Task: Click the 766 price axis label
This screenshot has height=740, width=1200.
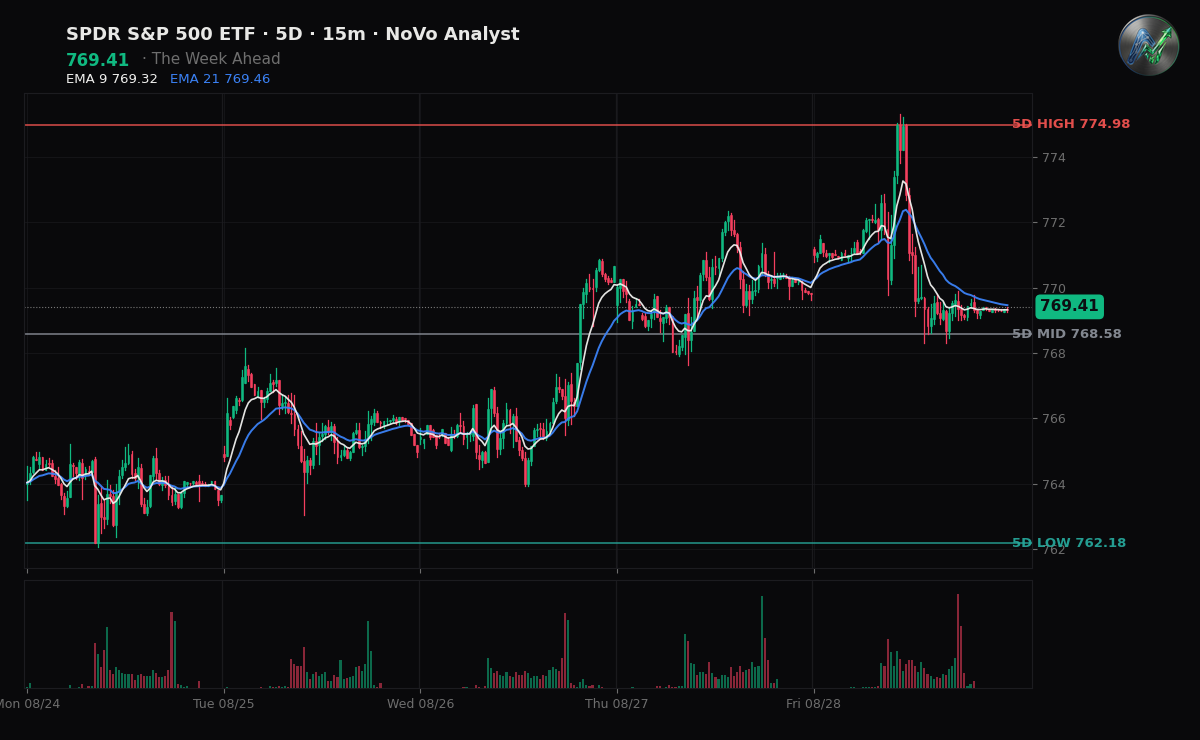Action: 1054,419
